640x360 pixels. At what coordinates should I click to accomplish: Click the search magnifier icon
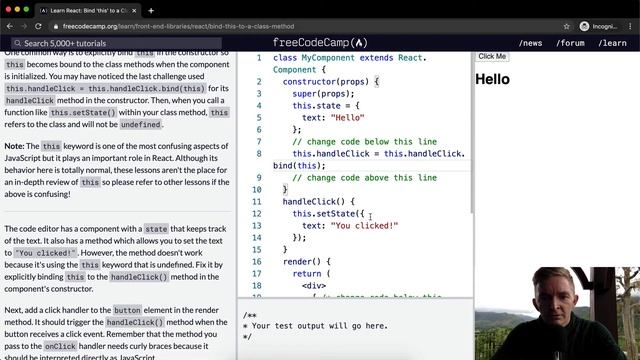pyautogui.click(x=18, y=43)
